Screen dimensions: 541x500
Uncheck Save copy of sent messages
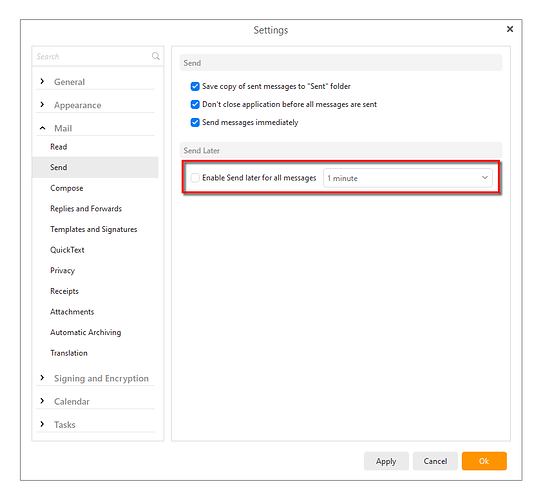tap(195, 86)
